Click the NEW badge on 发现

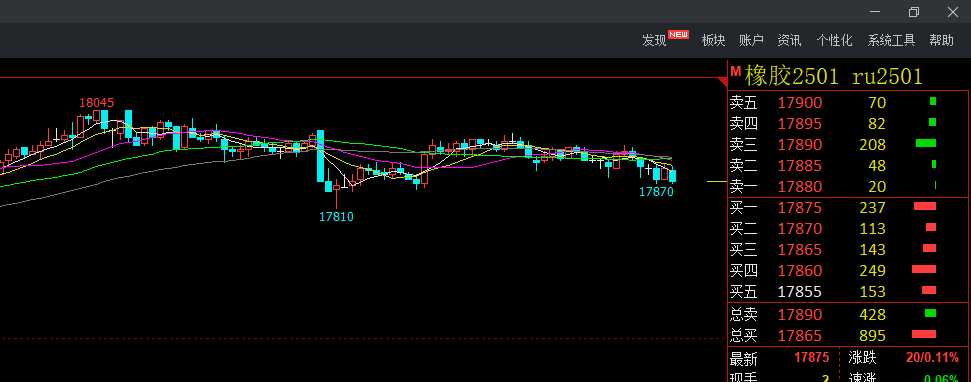679,35
